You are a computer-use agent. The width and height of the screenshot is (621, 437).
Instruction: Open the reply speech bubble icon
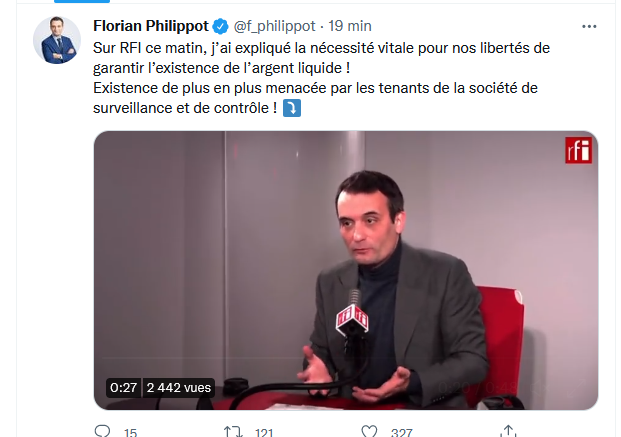pos(103,431)
